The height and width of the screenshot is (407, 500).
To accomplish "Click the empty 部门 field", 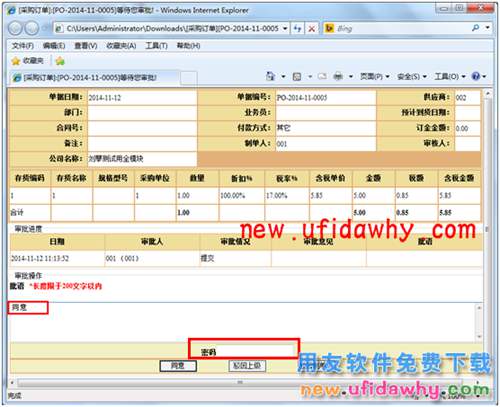I will pyautogui.click(x=142, y=113).
